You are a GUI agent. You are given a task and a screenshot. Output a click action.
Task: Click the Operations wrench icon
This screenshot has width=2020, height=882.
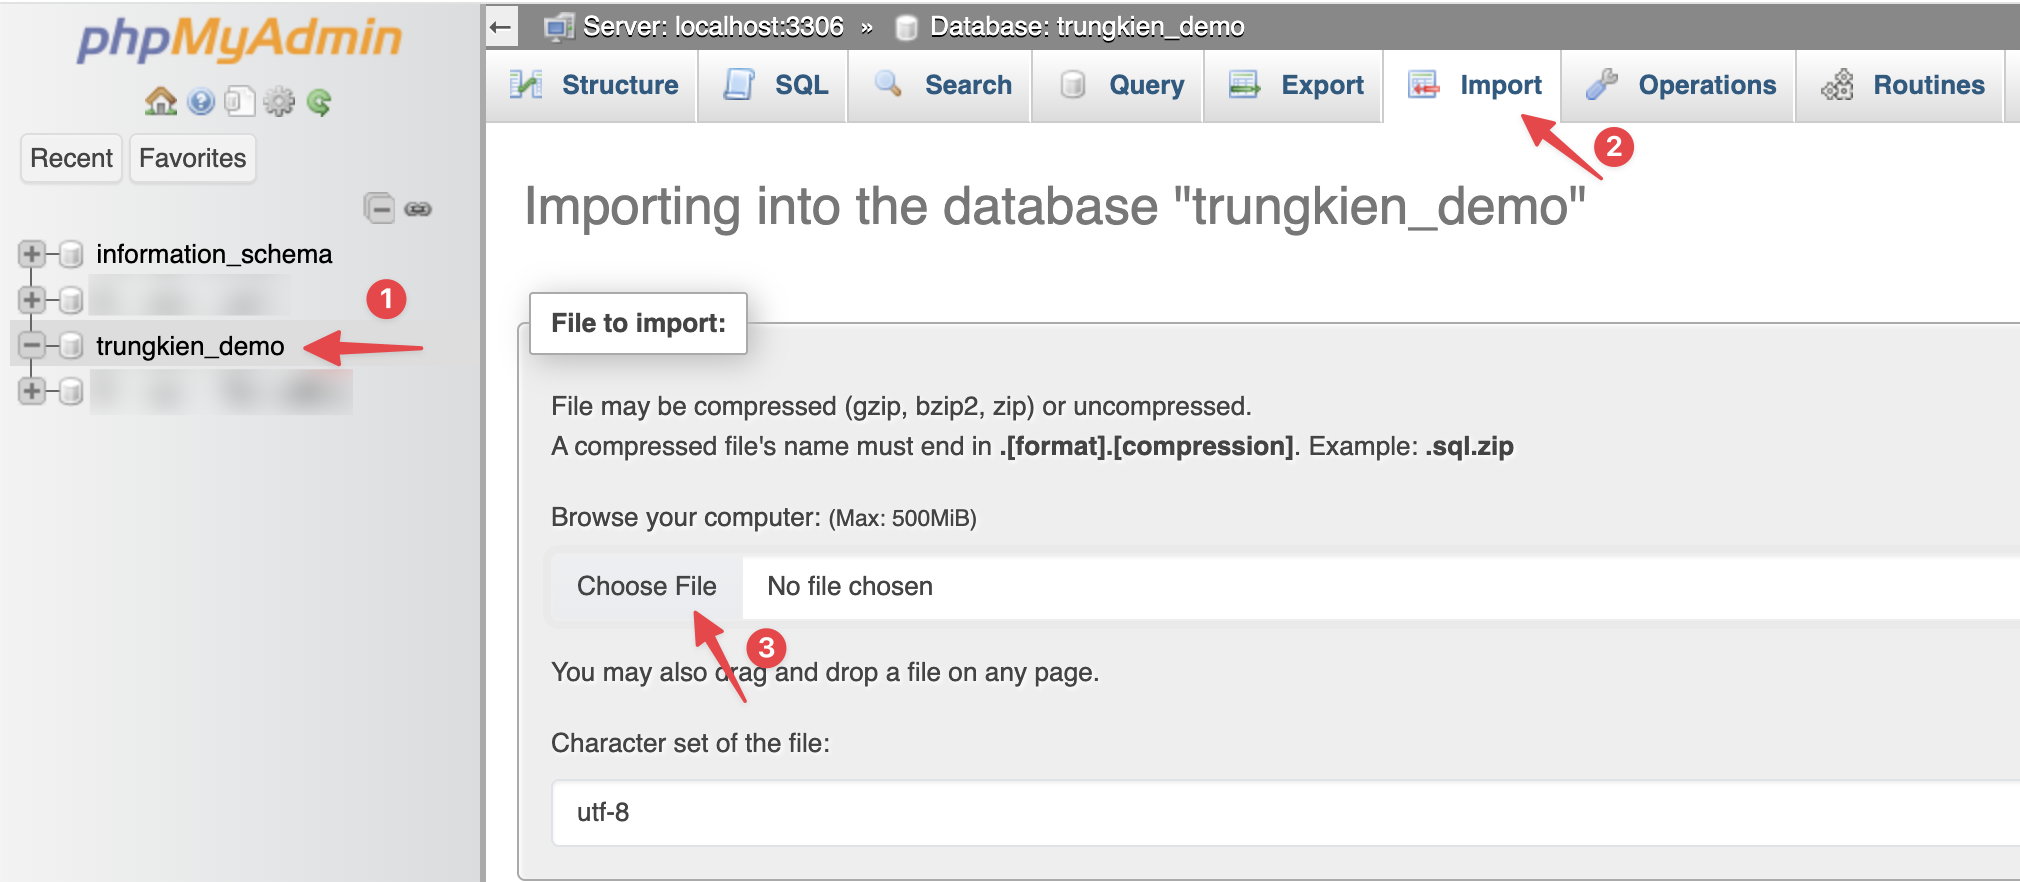pyautogui.click(x=1602, y=85)
